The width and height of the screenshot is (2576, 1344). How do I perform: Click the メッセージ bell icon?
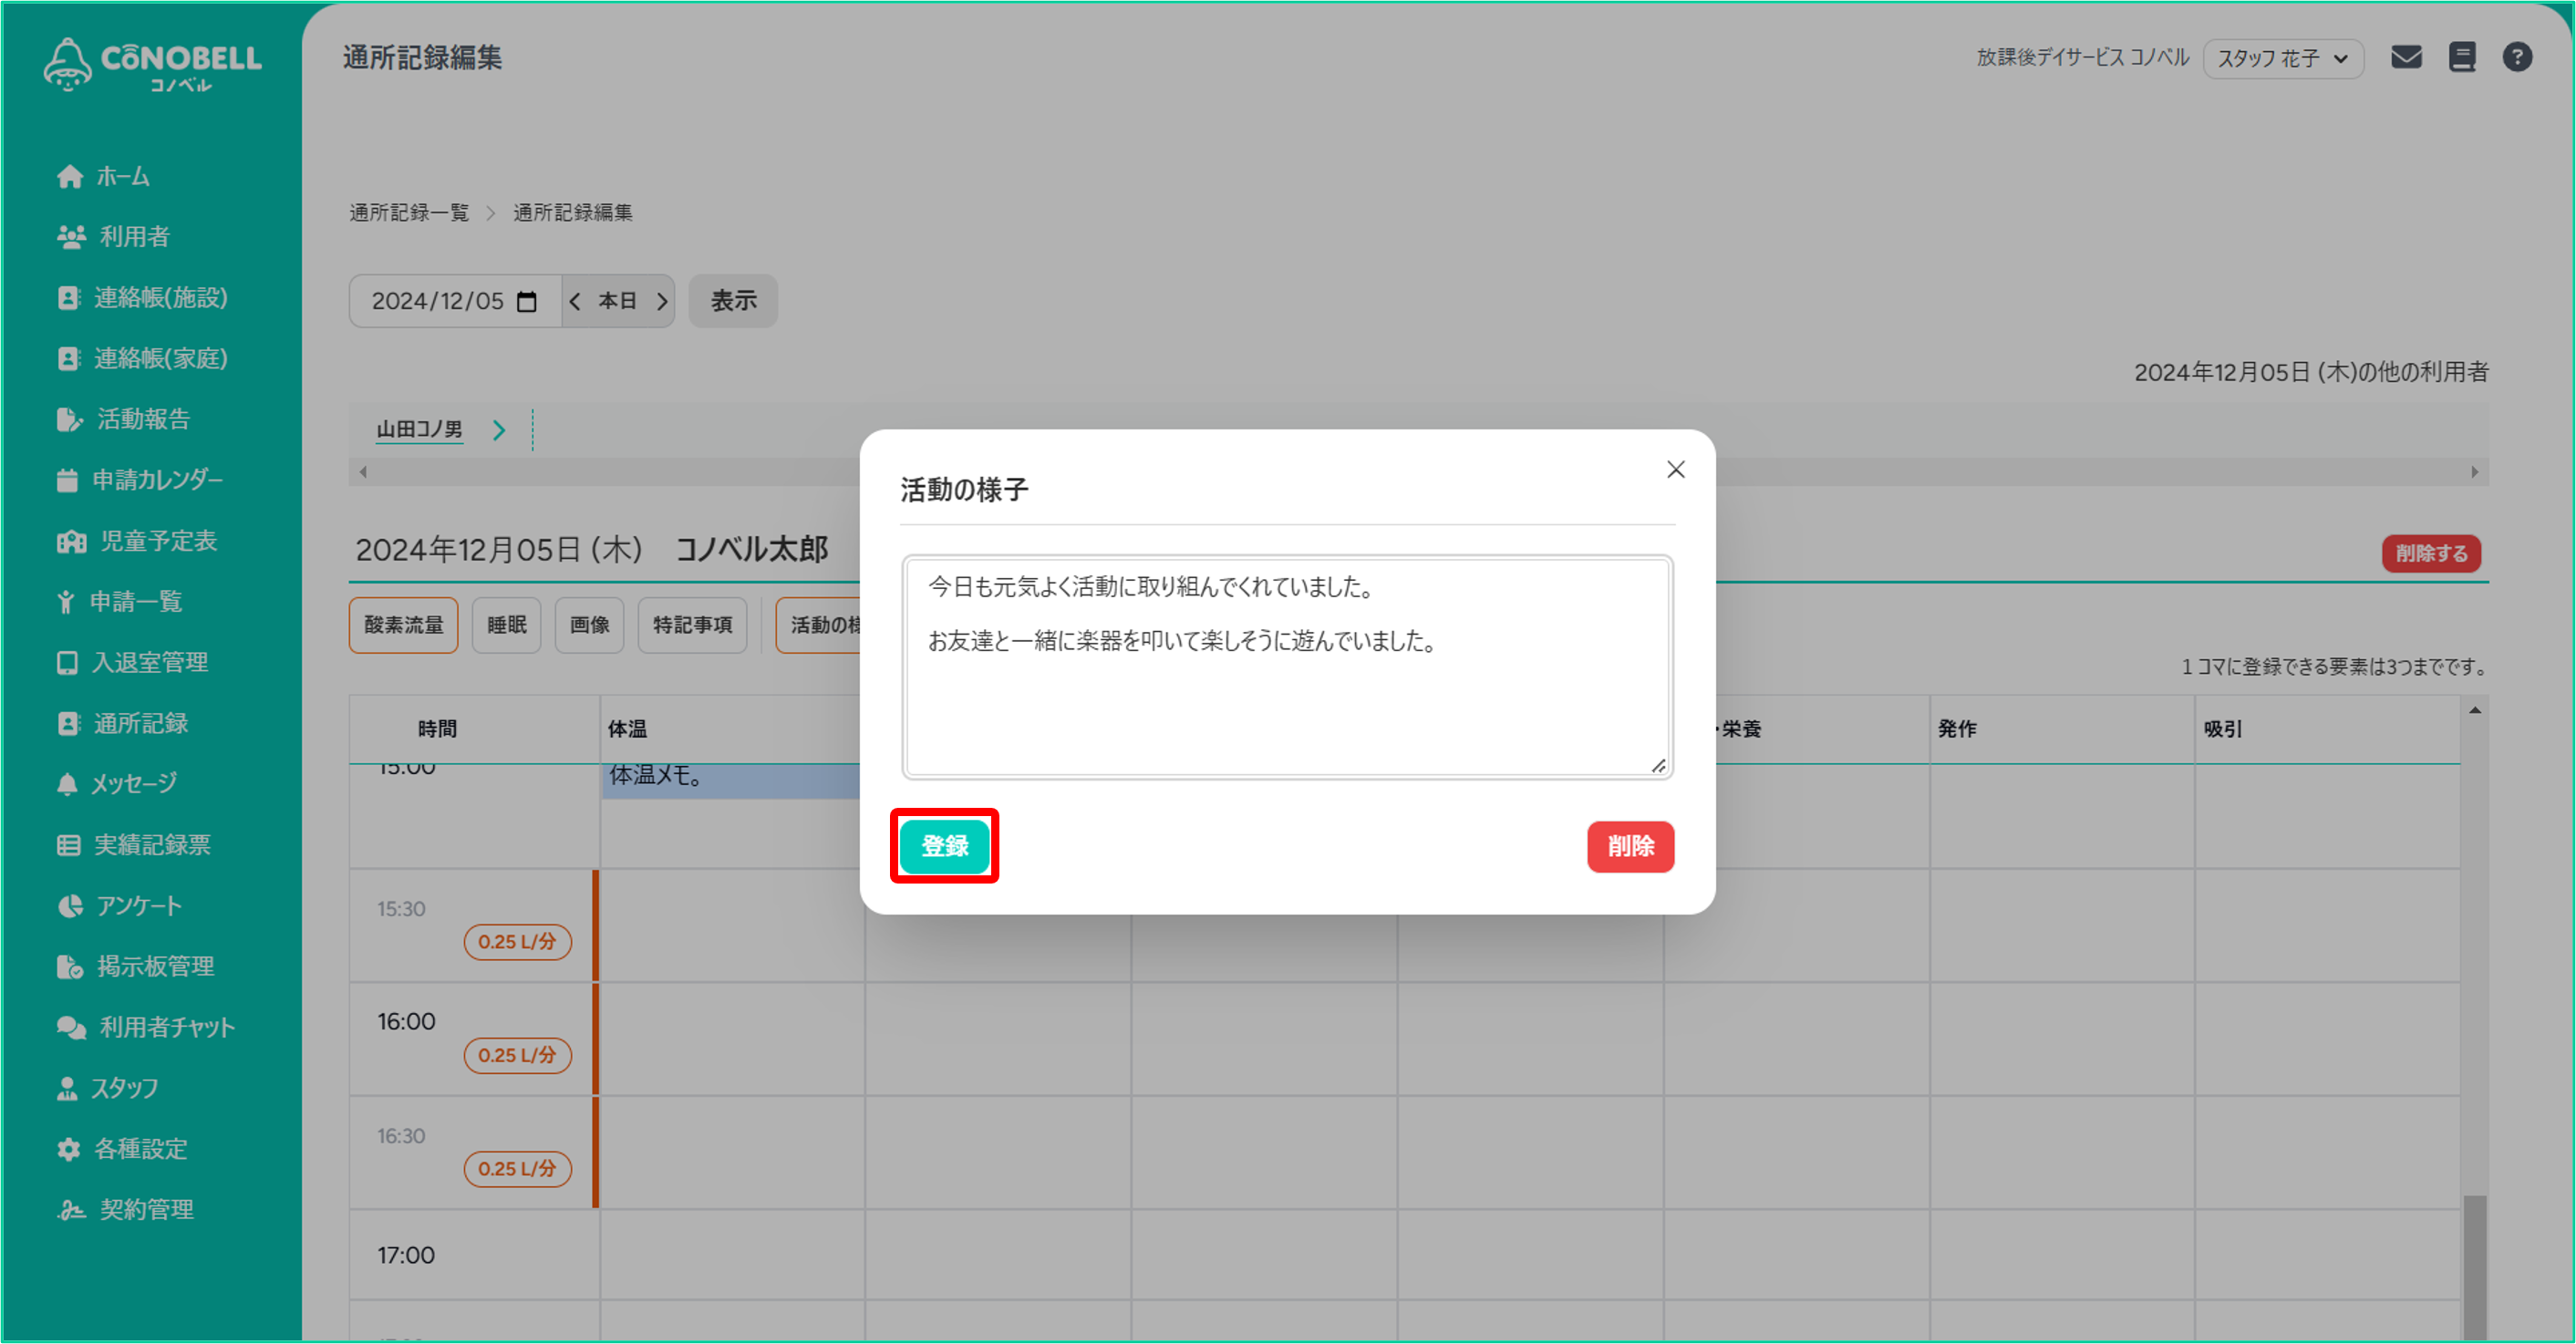click(67, 784)
